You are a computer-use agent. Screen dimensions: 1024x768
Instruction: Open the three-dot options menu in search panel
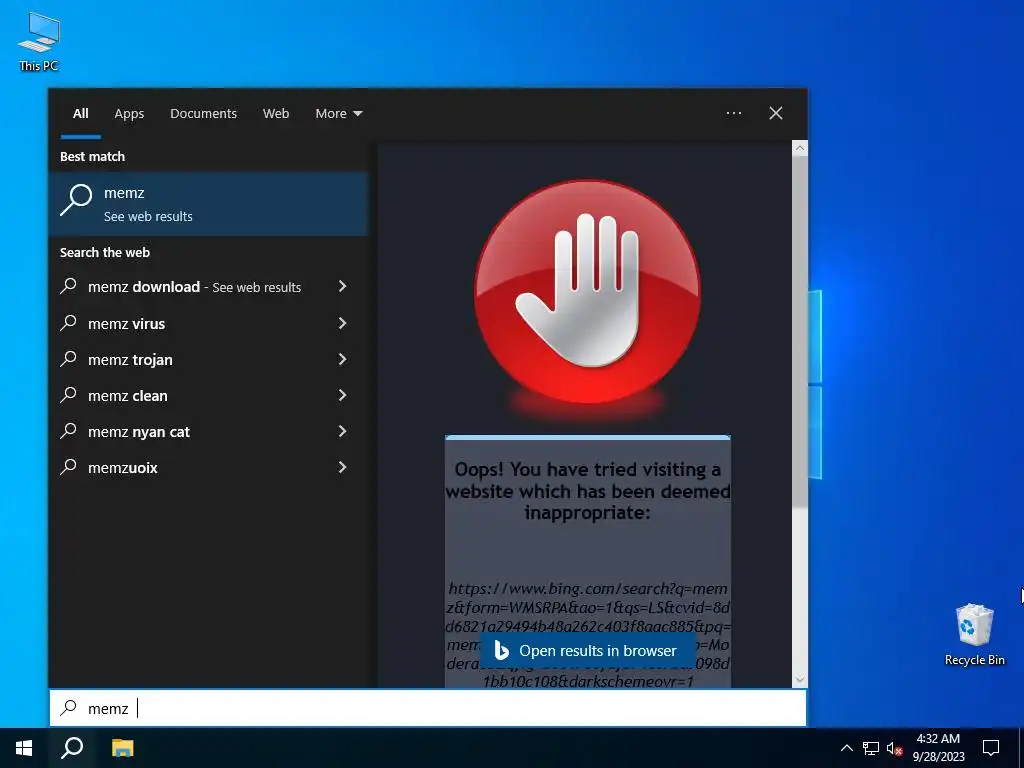point(734,113)
